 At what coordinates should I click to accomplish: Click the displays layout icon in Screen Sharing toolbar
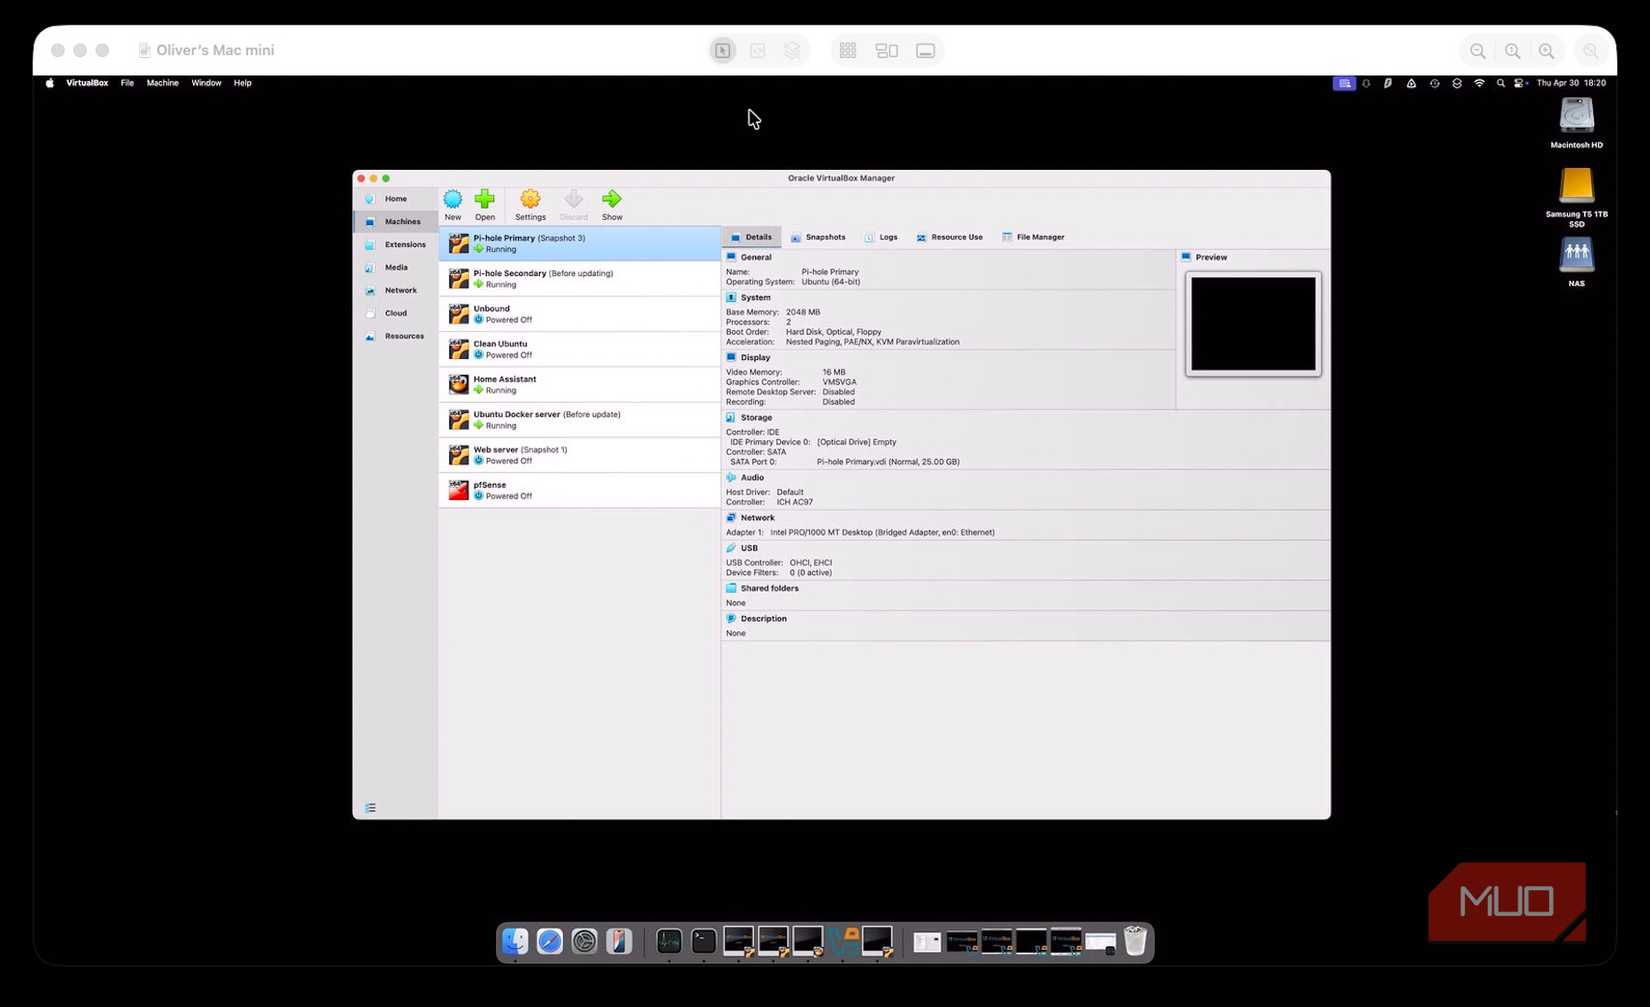point(886,50)
